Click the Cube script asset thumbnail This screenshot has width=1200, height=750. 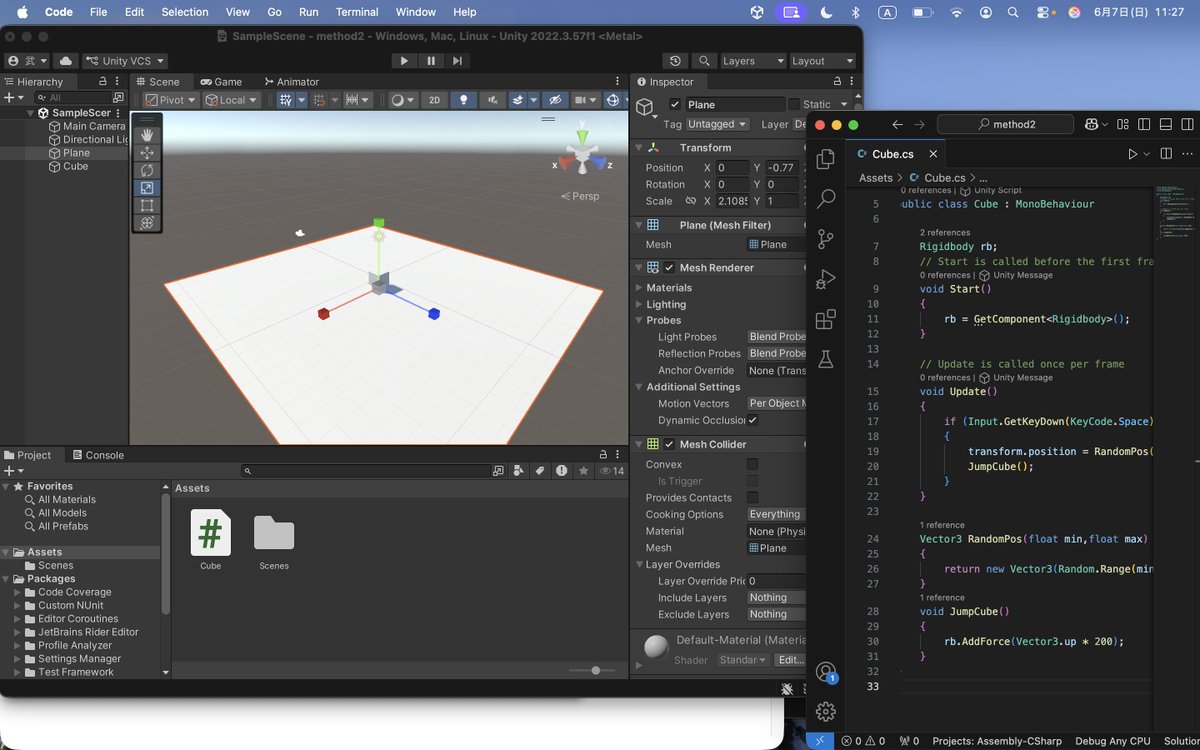pos(210,533)
